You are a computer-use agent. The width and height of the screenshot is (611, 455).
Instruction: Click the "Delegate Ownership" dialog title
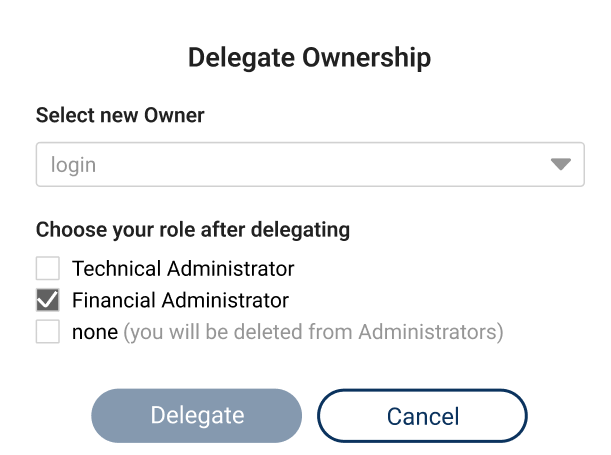pos(309,58)
